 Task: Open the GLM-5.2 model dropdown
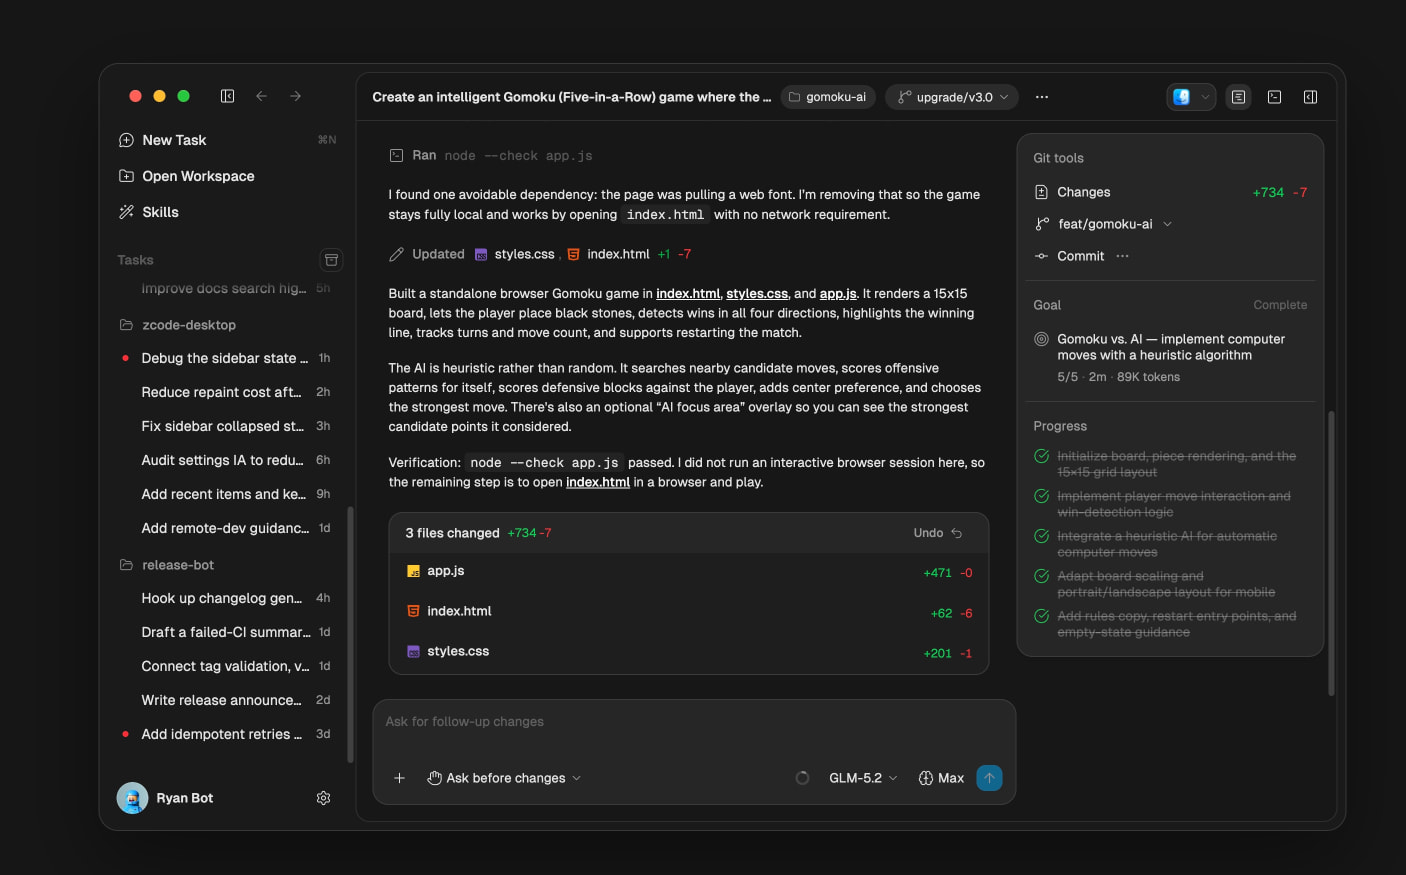pos(863,778)
